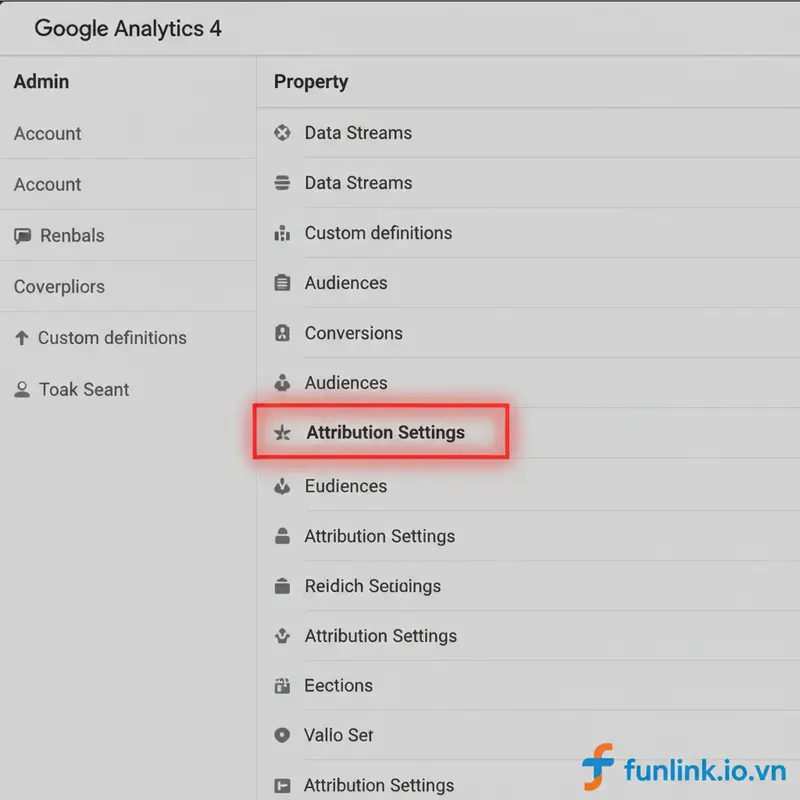Click the Vallo Set circle icon
The image size is (800, 800).
tap(284, 735)
